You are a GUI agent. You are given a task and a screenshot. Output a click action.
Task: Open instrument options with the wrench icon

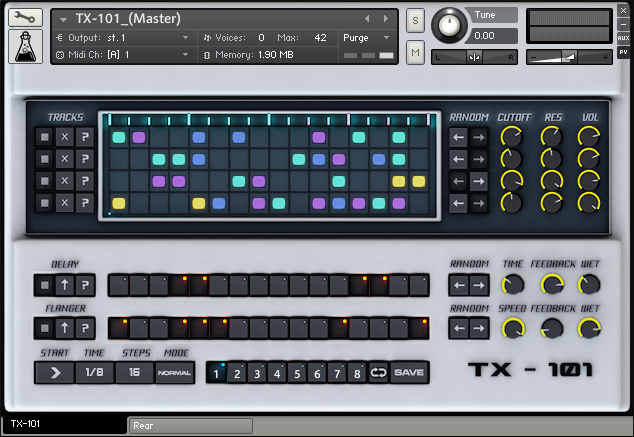click(25, 19)
